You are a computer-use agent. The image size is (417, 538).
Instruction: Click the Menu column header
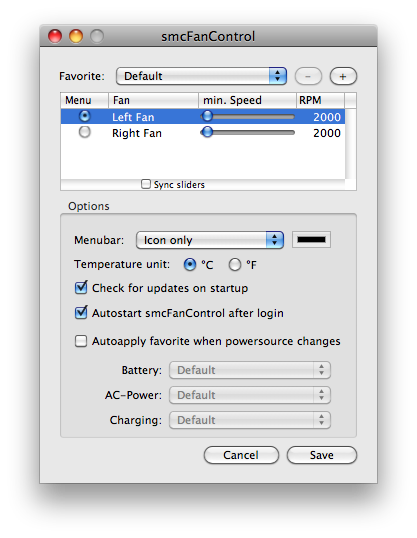pyautogui.click(x=84, y=100)
